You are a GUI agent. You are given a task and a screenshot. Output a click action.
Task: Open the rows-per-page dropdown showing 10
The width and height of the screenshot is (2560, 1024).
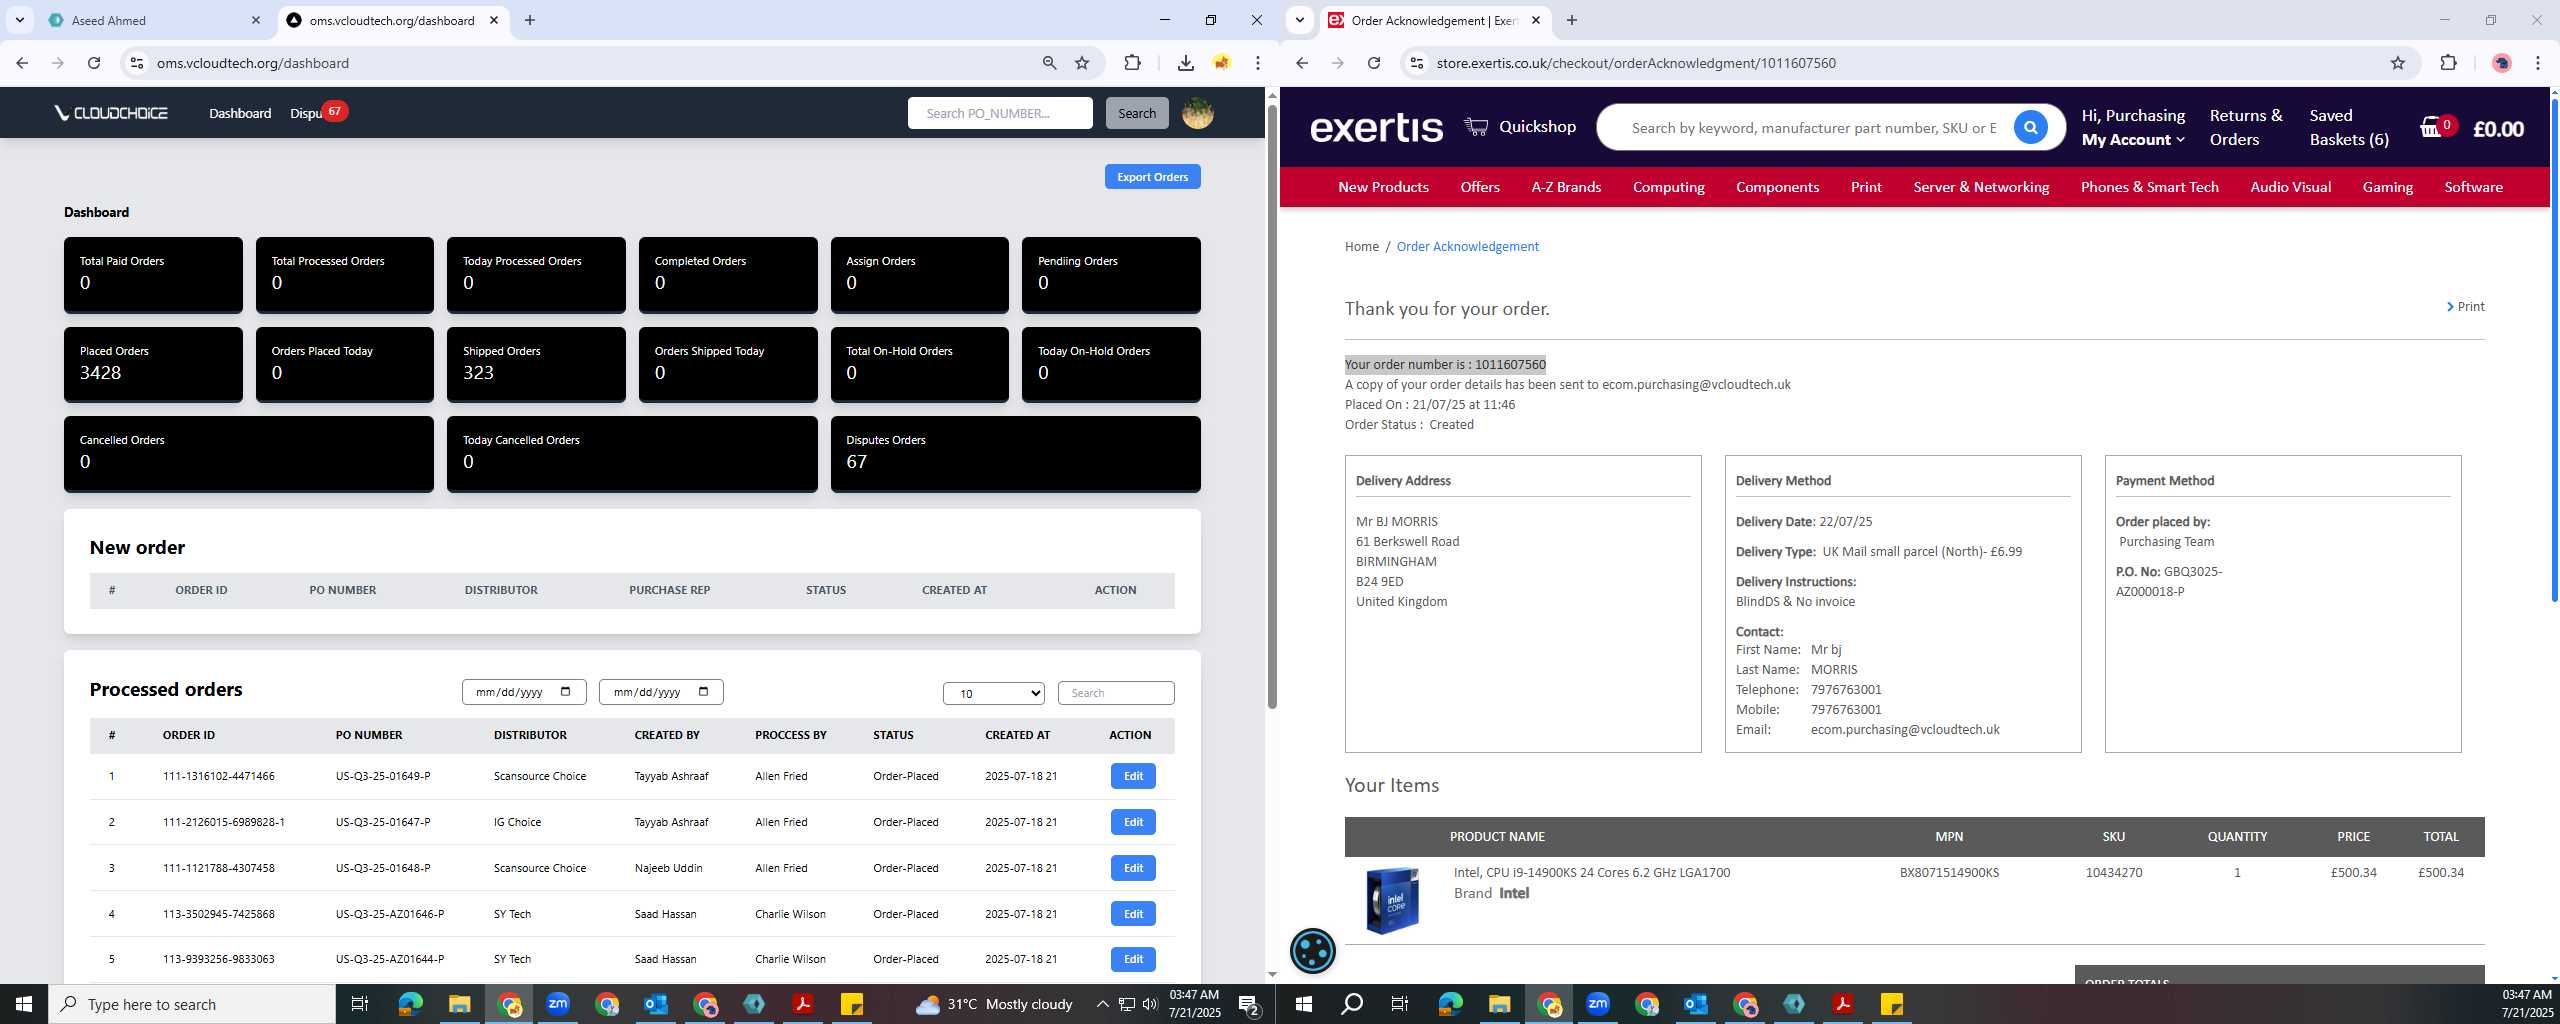coord(993,693)
